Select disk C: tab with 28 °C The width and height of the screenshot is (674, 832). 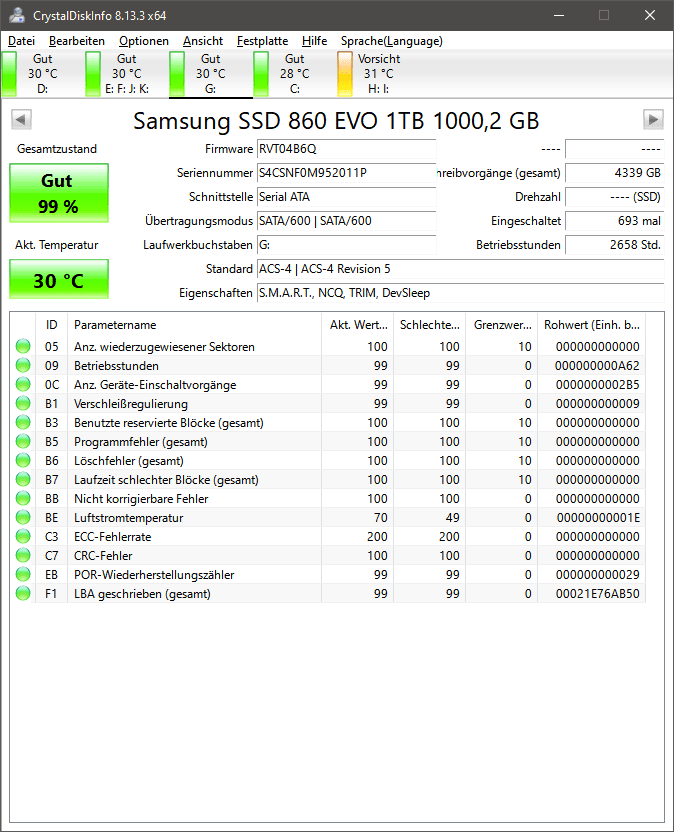(x=295, y=74)
